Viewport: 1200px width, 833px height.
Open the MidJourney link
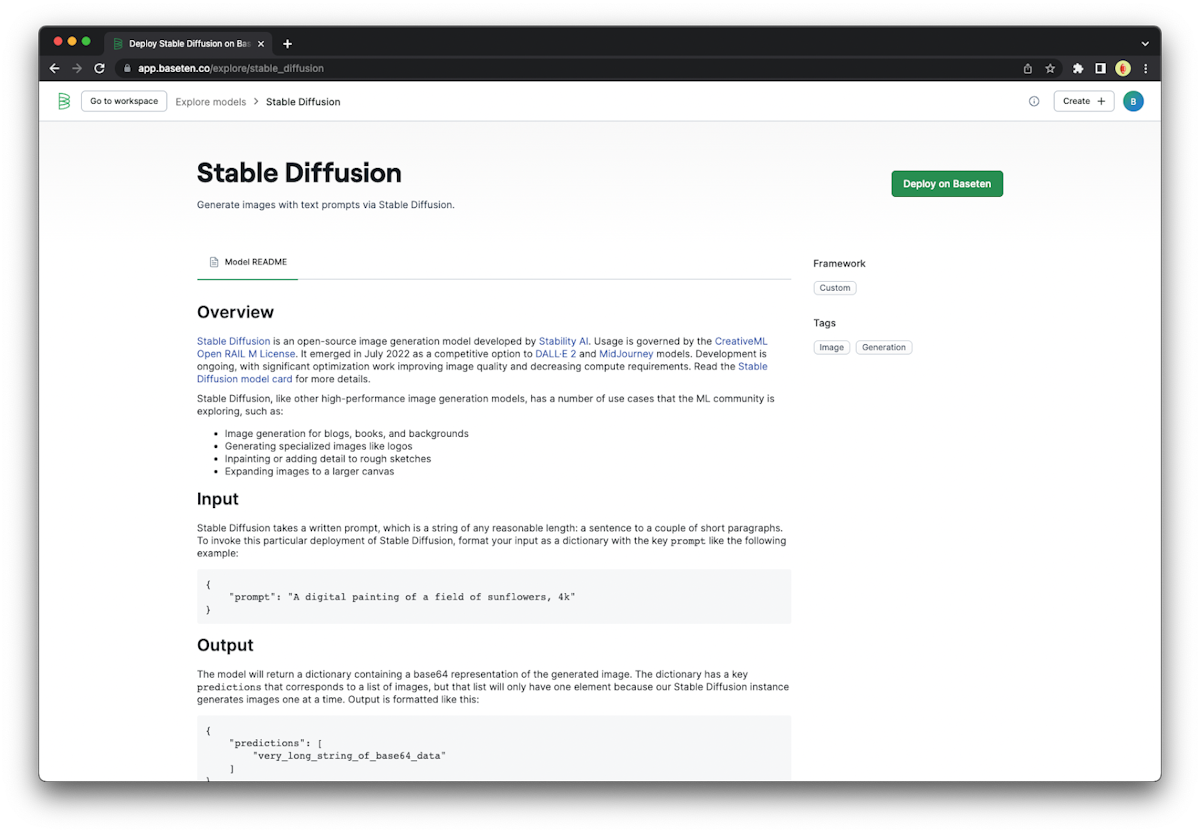click(x=627, y=354)
